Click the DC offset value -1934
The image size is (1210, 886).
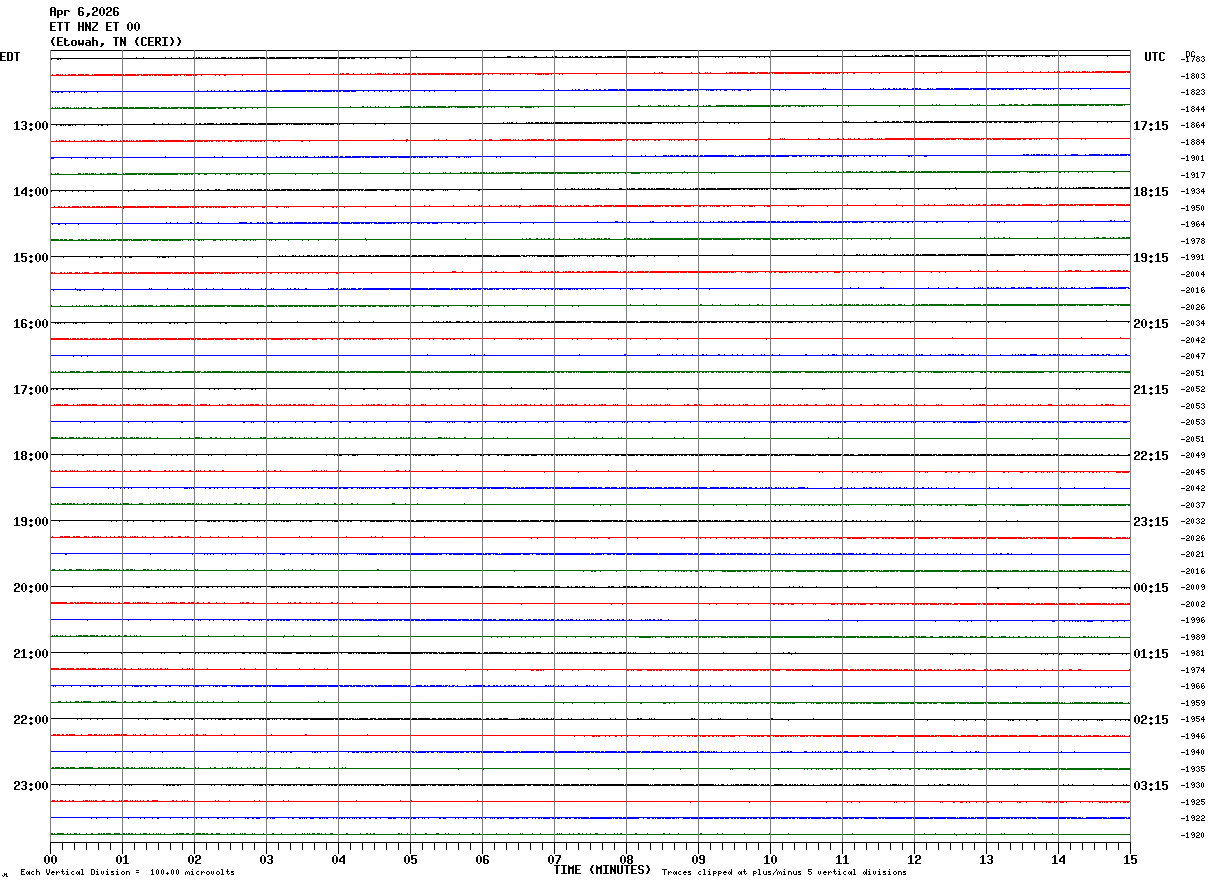tap(1192, 191)
